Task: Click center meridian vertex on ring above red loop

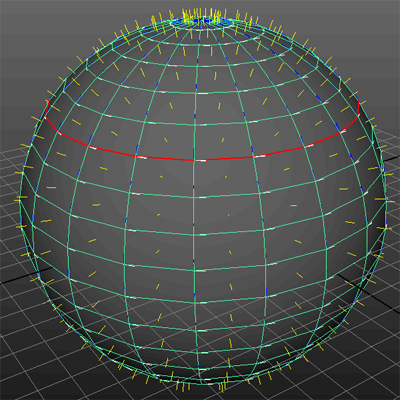Action: tap(195, 126)
